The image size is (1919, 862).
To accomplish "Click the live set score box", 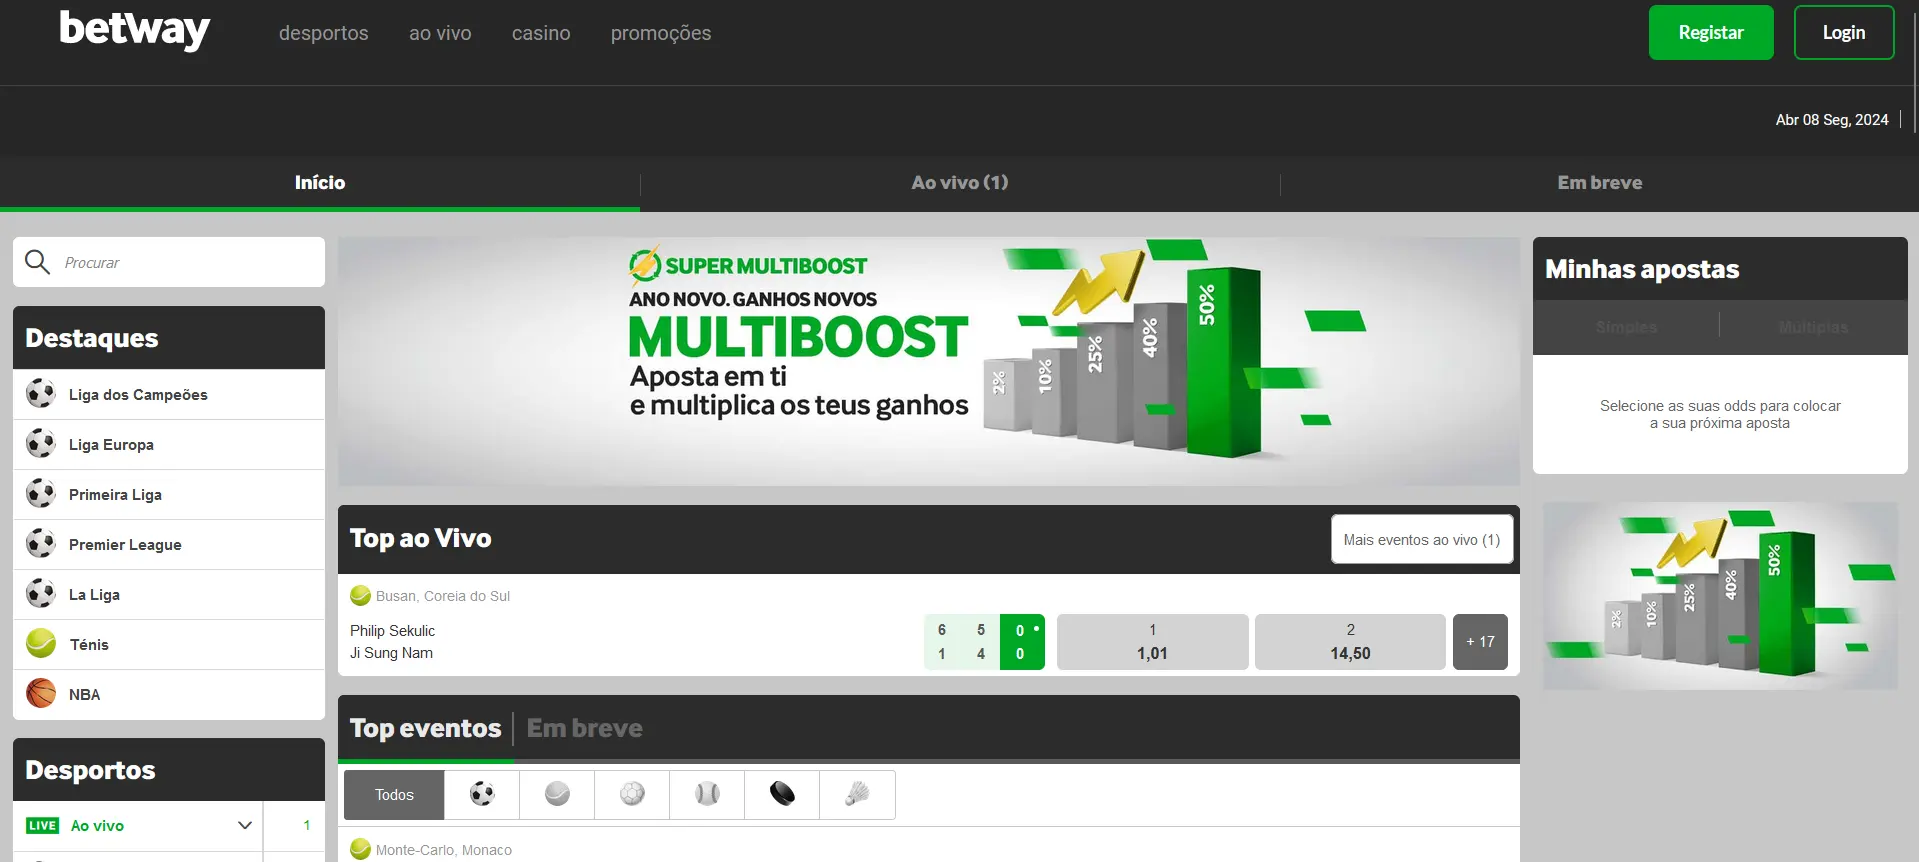I will pos(984,641).
